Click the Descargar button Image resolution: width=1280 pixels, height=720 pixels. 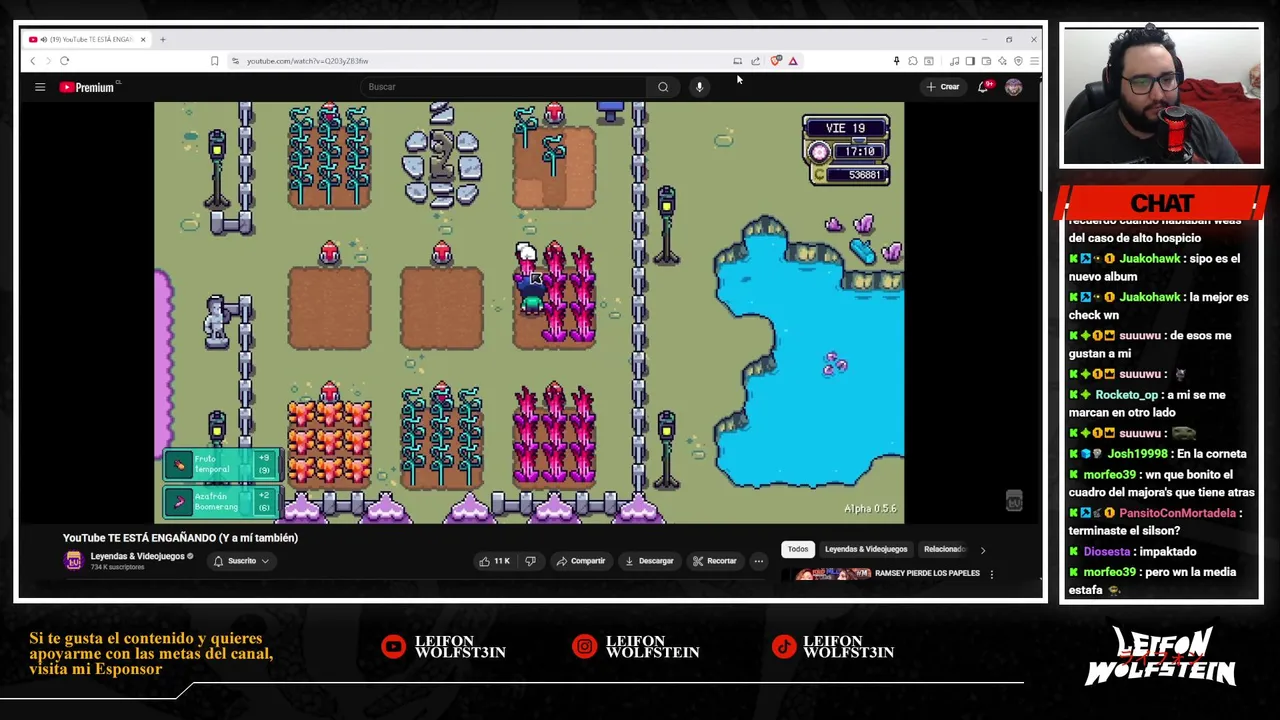click(x=648, y=561)
